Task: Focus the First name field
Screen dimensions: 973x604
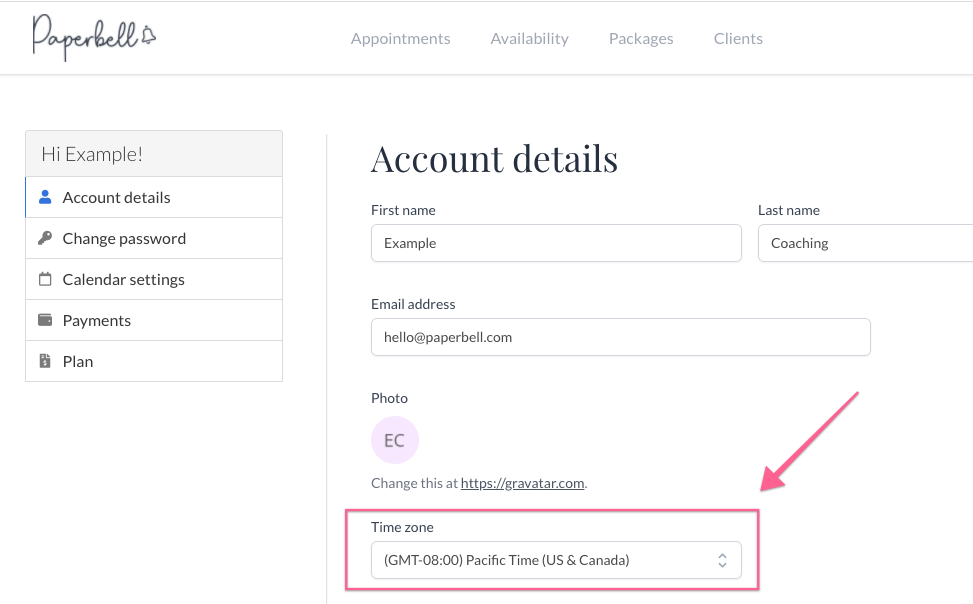Action: (x=556, y=243)
